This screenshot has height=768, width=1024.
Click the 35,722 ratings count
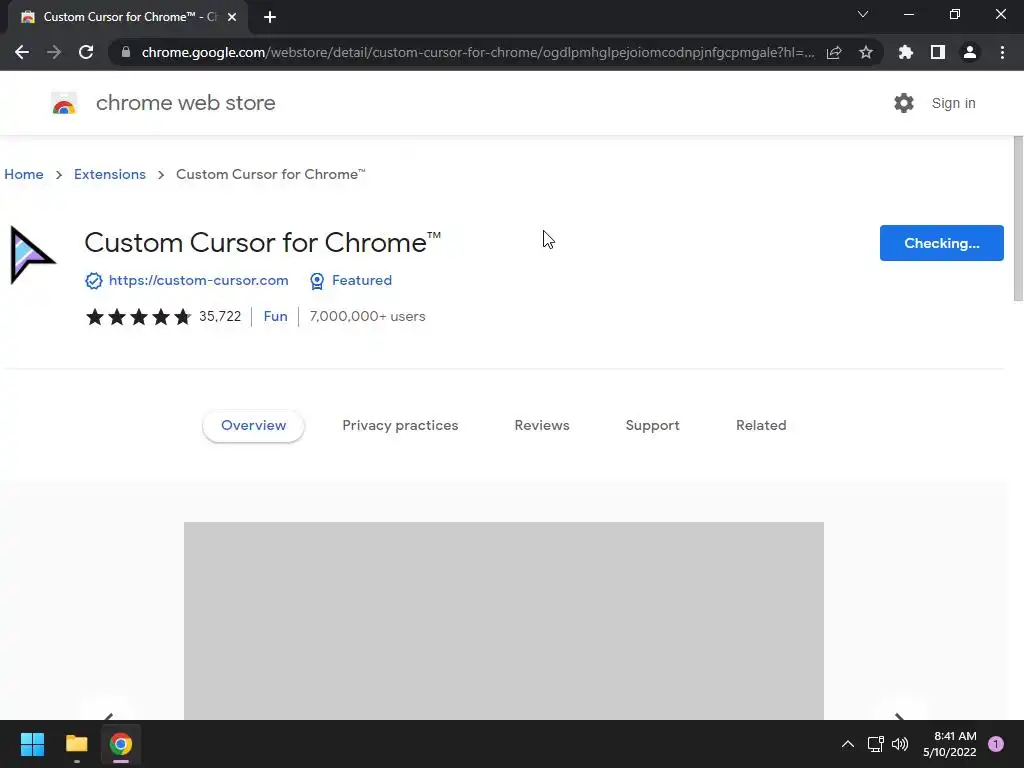pos(220,316)
